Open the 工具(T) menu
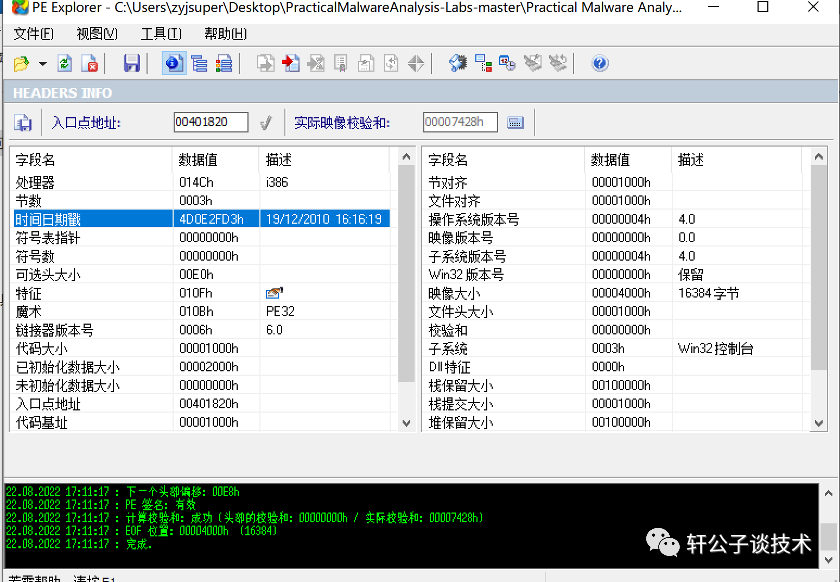 [161, 34]
